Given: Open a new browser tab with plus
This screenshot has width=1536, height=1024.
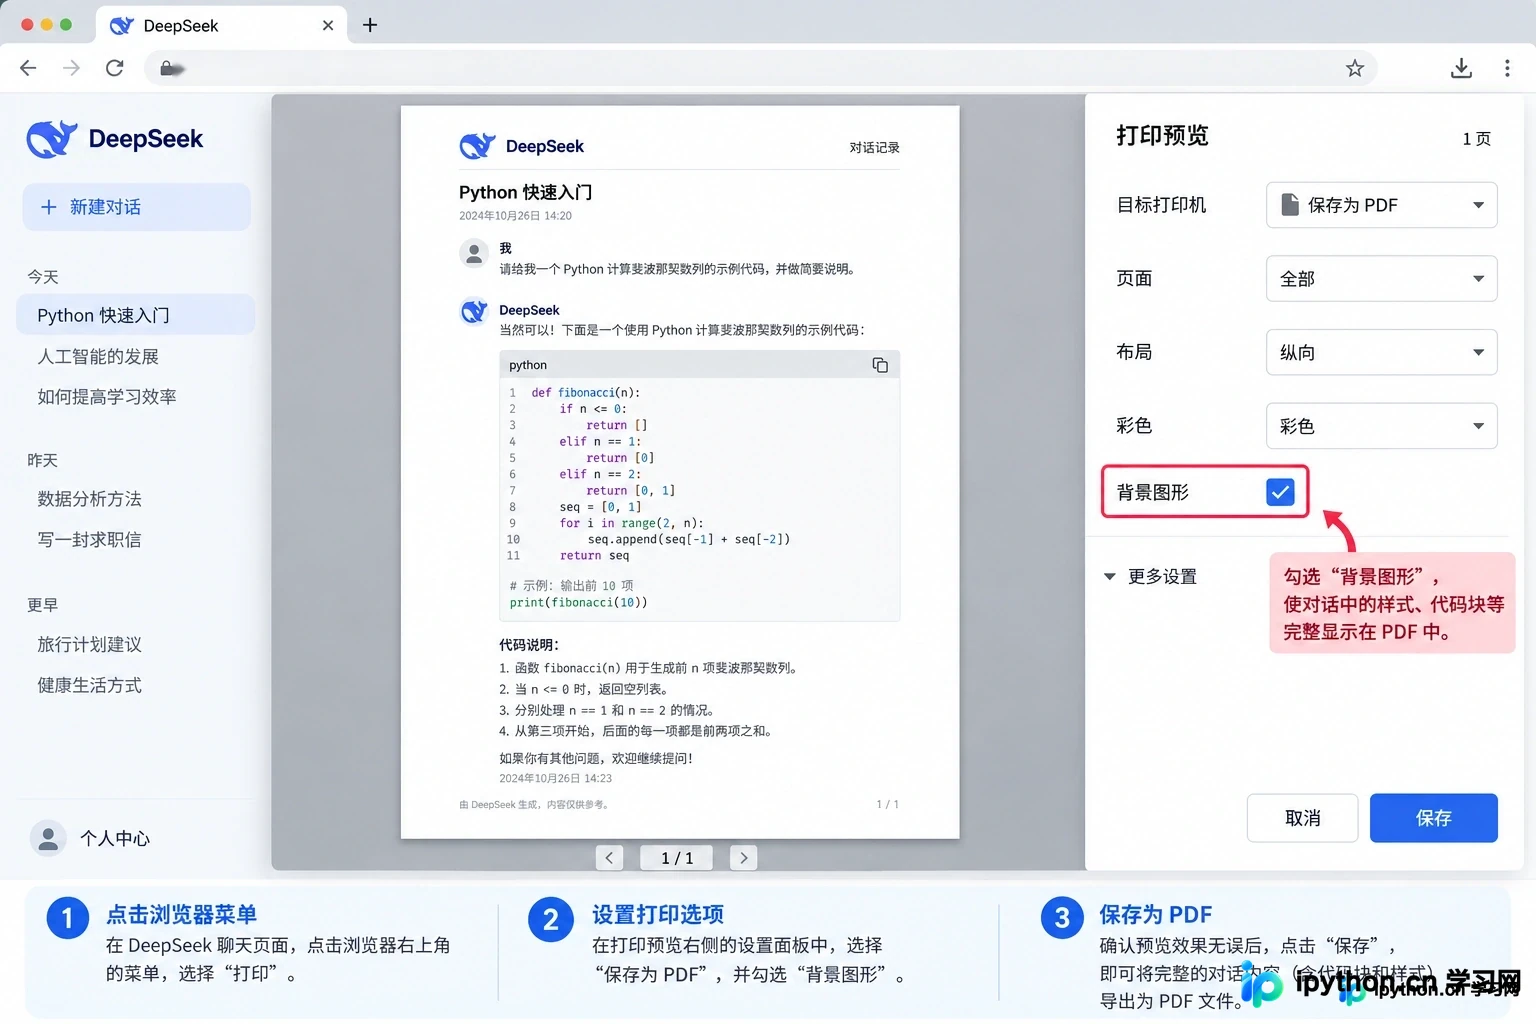Looking at the screenshot, I should pos(370,25).
